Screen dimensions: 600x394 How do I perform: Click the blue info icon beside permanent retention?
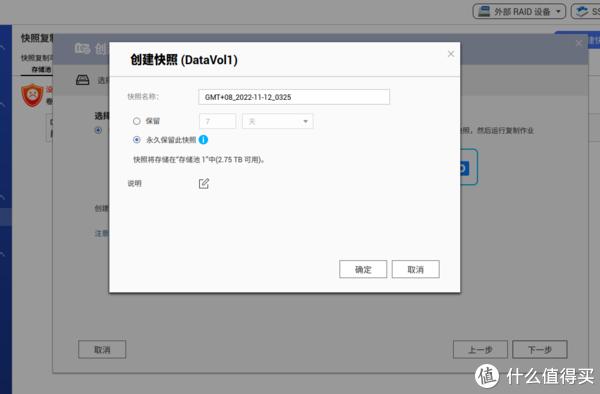203,140
